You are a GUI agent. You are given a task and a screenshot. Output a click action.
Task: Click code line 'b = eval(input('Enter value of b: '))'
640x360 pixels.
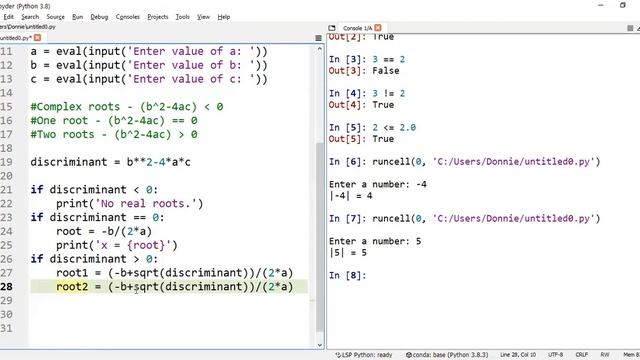click(149, 65)
